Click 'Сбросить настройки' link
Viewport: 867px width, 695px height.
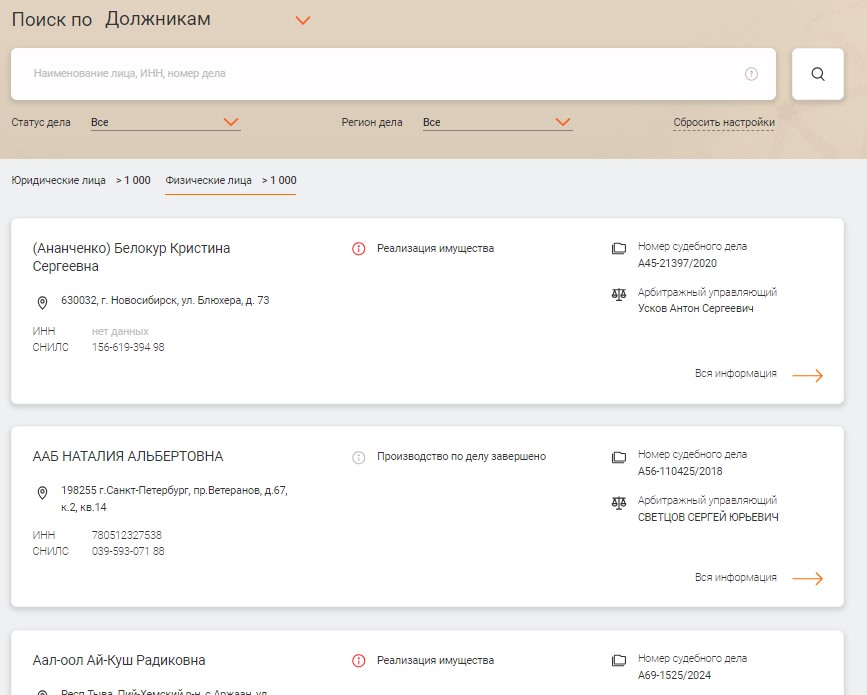(x=724, y=122)
